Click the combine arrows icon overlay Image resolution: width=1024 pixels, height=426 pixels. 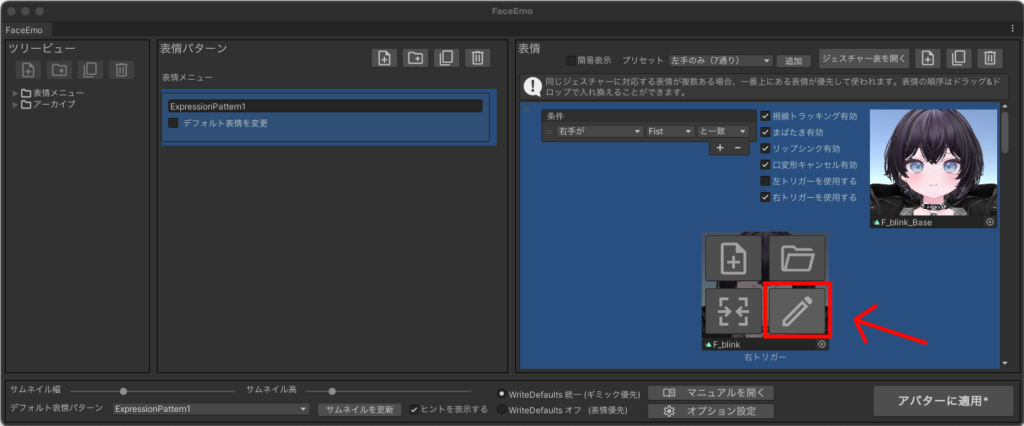tap(734, 310)
